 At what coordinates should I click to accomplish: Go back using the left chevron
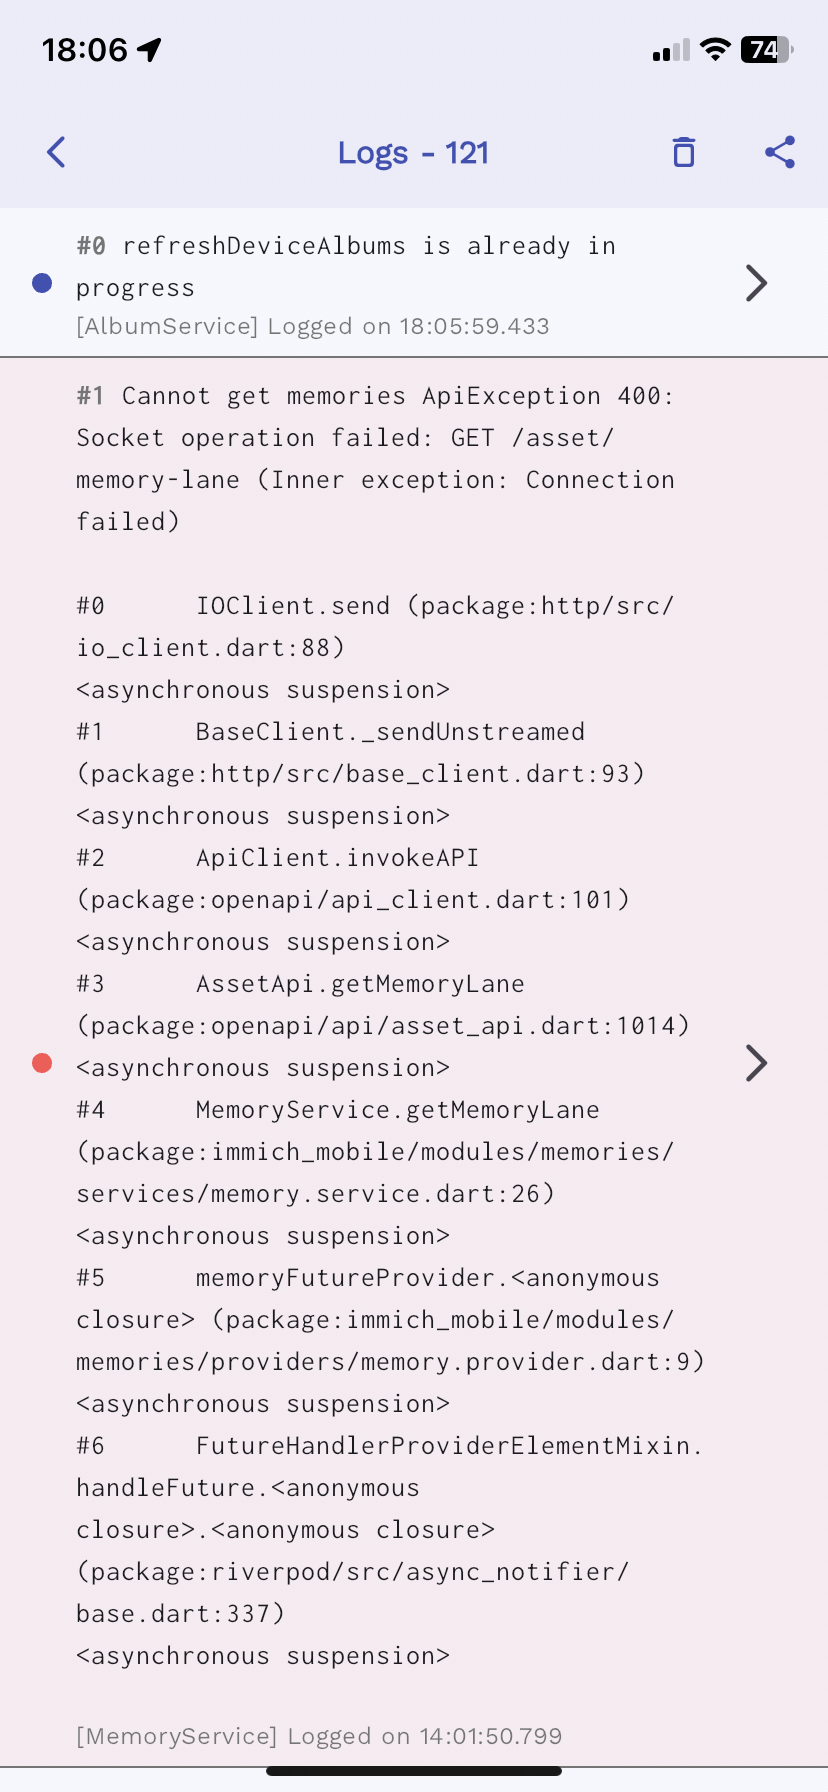click(56, 152)
